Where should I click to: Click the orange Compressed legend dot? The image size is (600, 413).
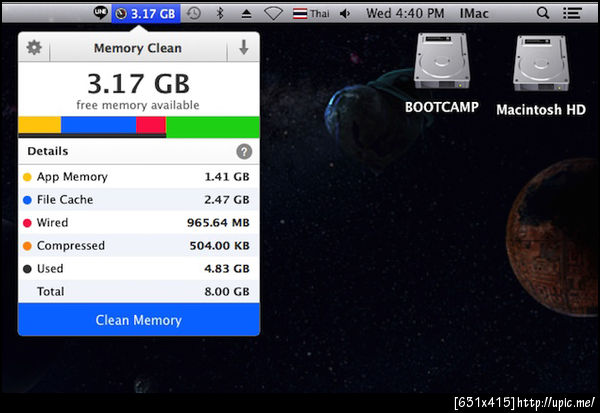[x=27, y=246]
